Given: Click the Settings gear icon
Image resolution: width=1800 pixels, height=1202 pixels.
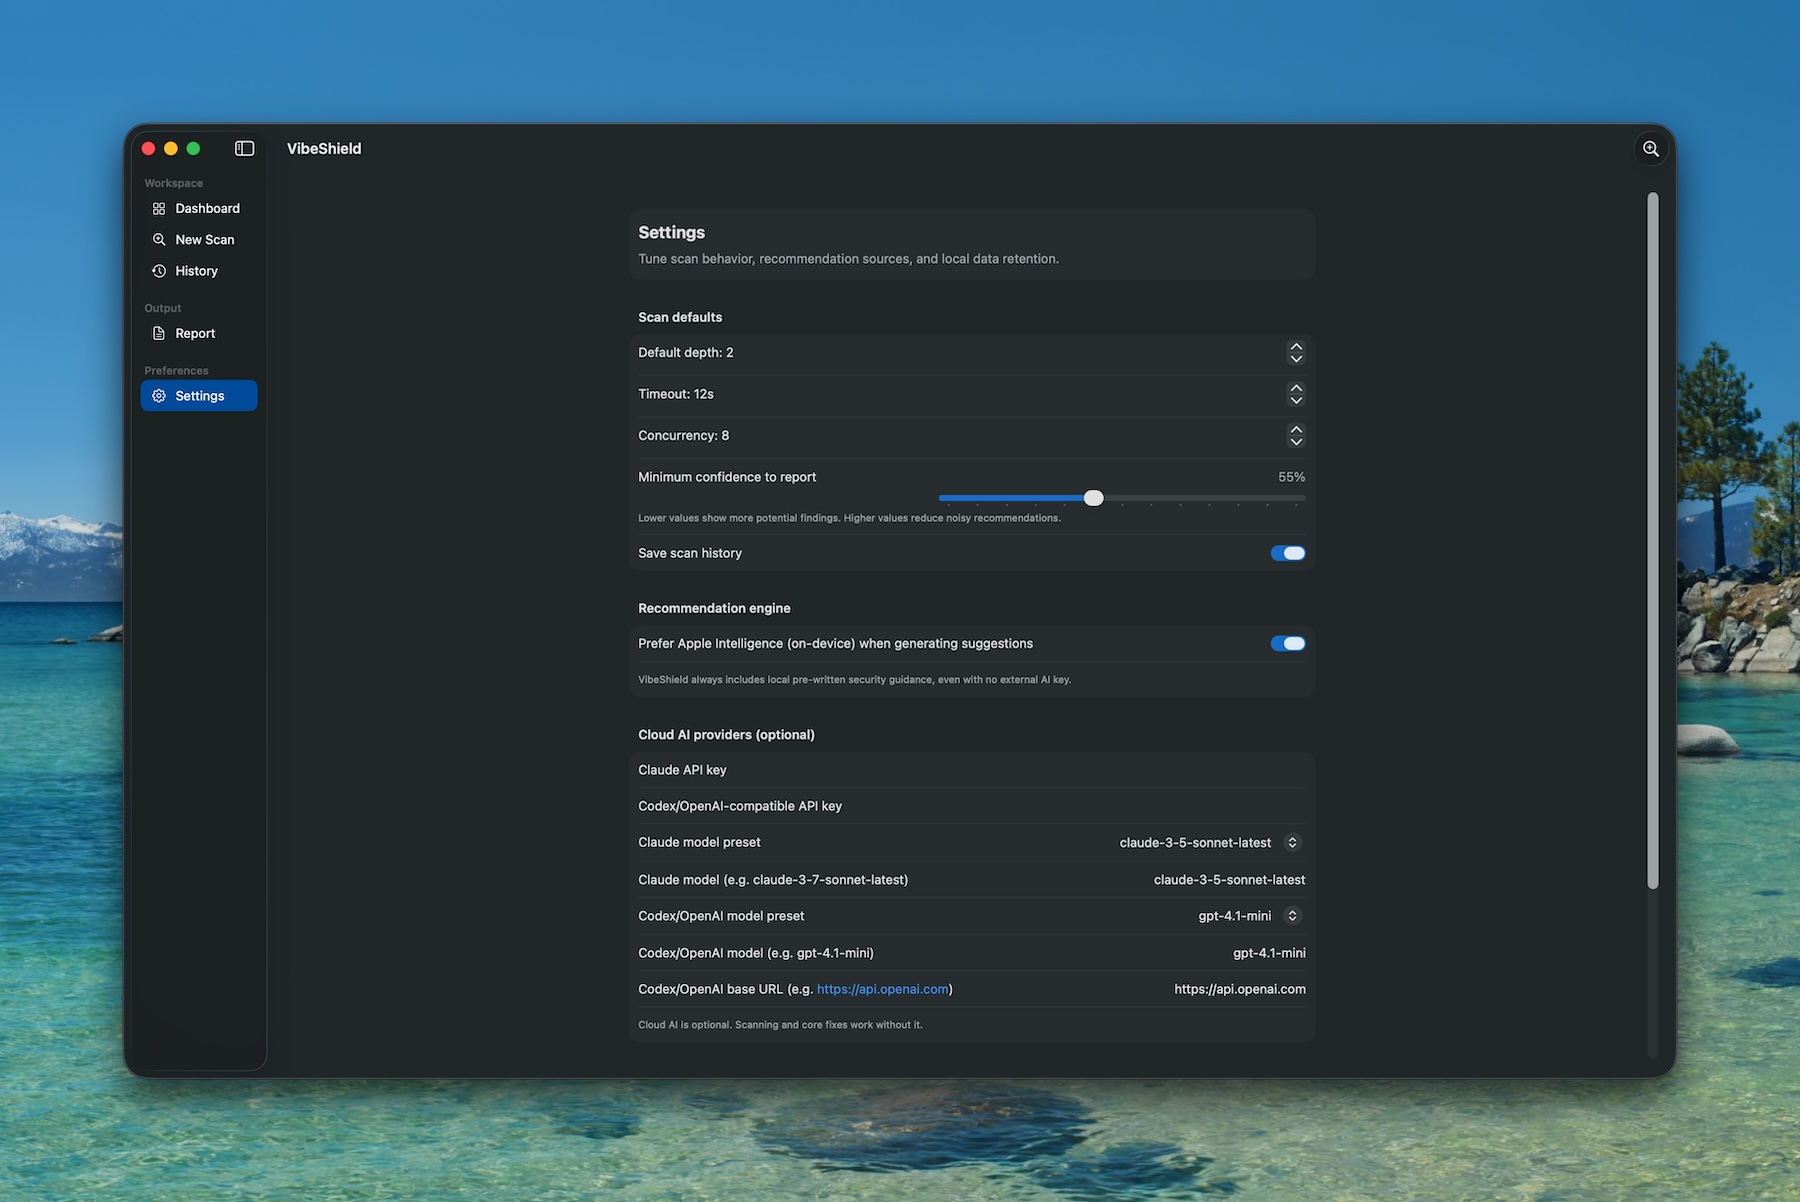Looking at the screenshot, I should [159, 395].
